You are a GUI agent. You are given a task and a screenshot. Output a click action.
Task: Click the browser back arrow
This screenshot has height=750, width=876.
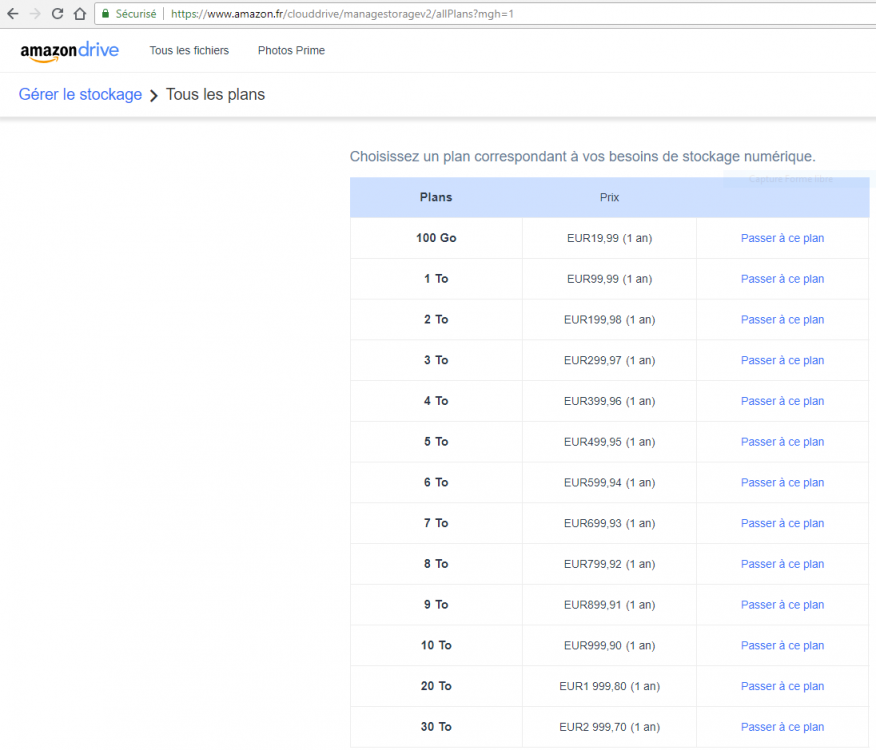coord(12,14)
